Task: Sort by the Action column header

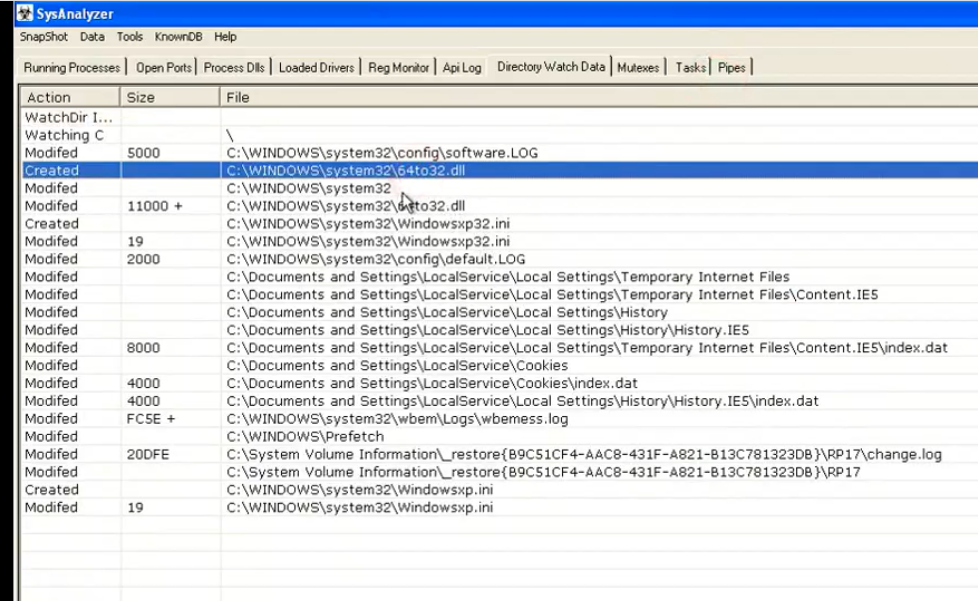Action: [70, 97]
